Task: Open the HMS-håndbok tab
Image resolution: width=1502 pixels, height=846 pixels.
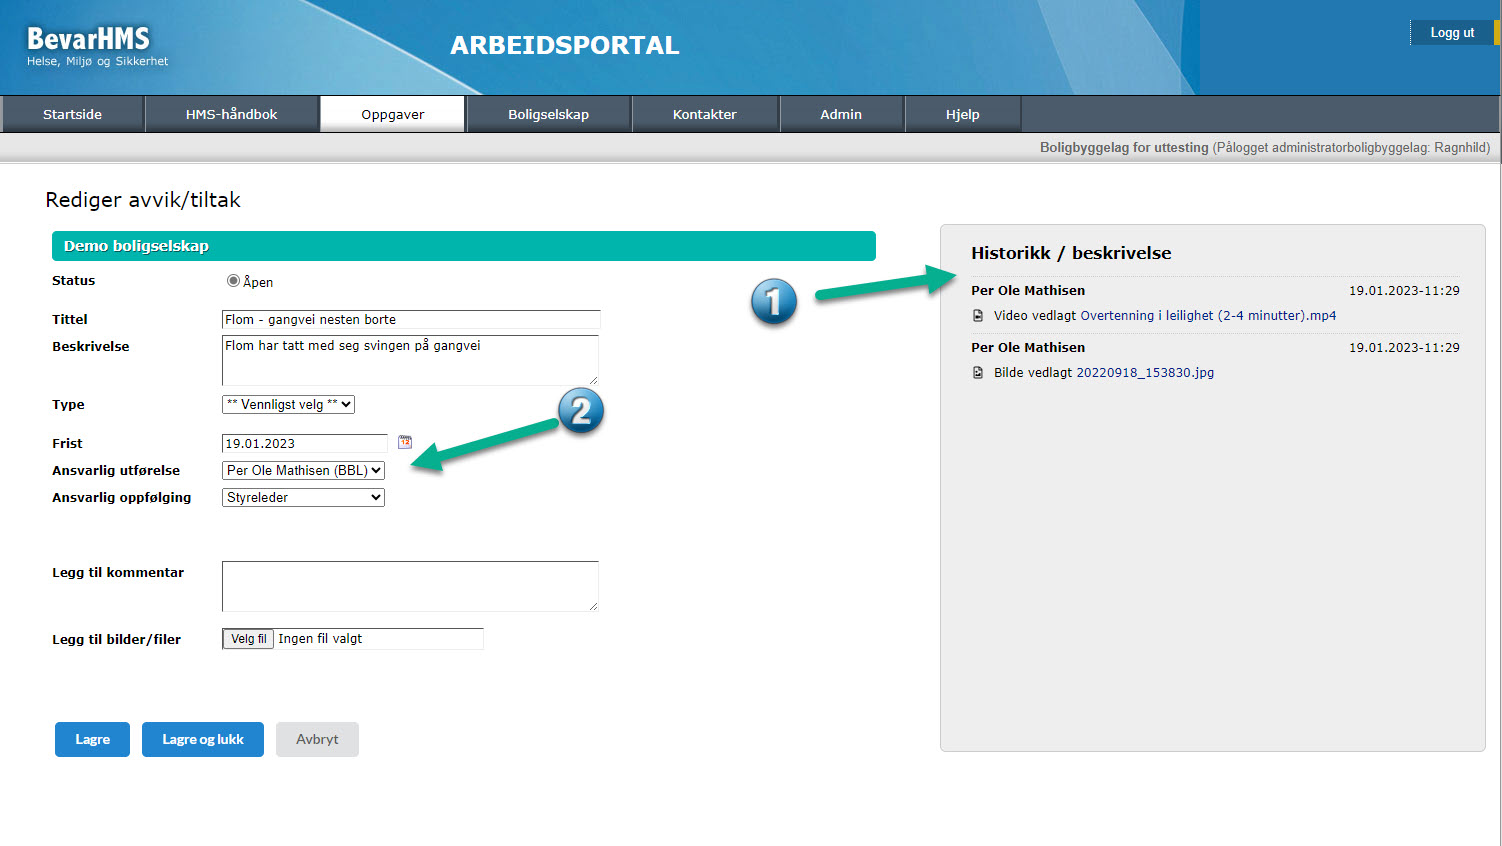Action: pyautogui.click(x=231, y=115)
